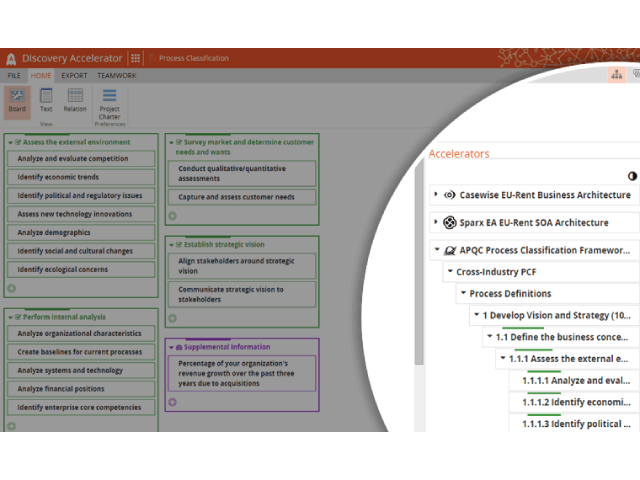Select 1.1.1.2 Identify economi tree item
This screenshot has height=480, width=640.
(574, 402)
